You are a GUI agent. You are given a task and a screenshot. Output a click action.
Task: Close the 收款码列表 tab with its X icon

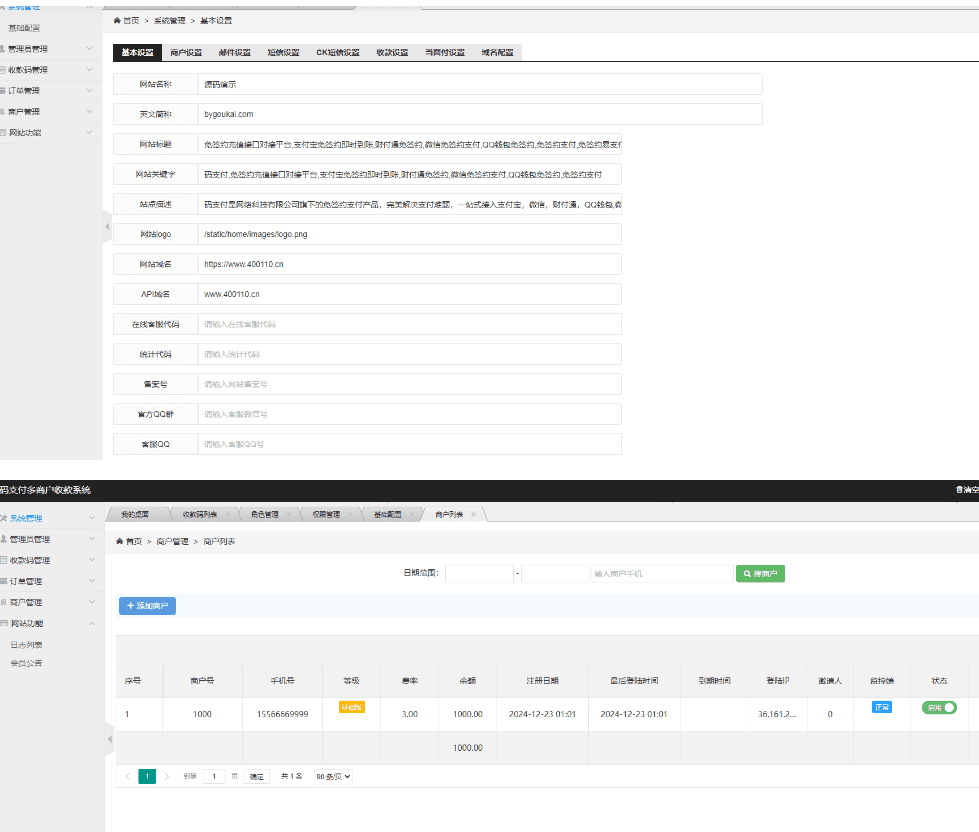(x=227, y=514)
